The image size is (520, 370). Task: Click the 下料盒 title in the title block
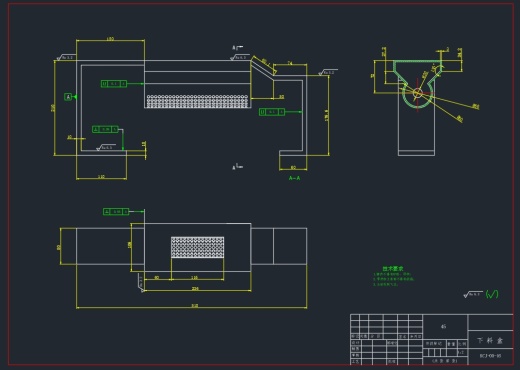pyautogui.click(x=490, y=341)
